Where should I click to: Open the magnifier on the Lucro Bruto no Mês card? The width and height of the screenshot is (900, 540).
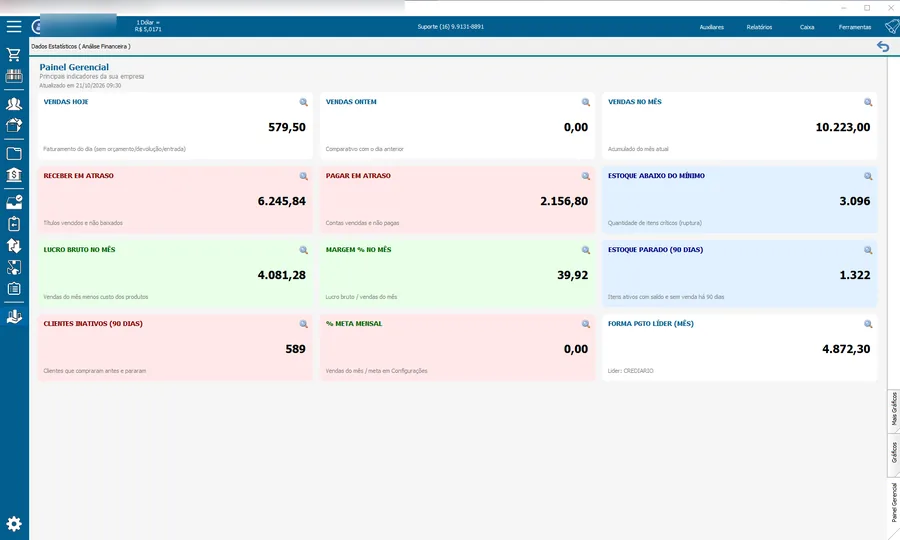pos(303,250)
